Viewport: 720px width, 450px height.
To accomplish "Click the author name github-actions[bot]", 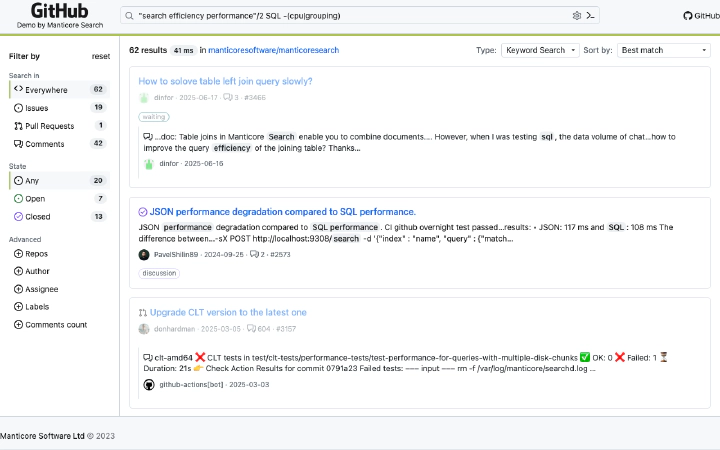I will click(x=191, y=385).
